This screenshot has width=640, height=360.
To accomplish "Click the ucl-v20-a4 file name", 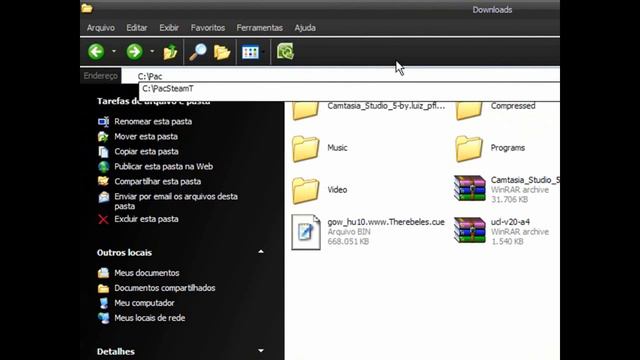I will (x=510, y=222).
